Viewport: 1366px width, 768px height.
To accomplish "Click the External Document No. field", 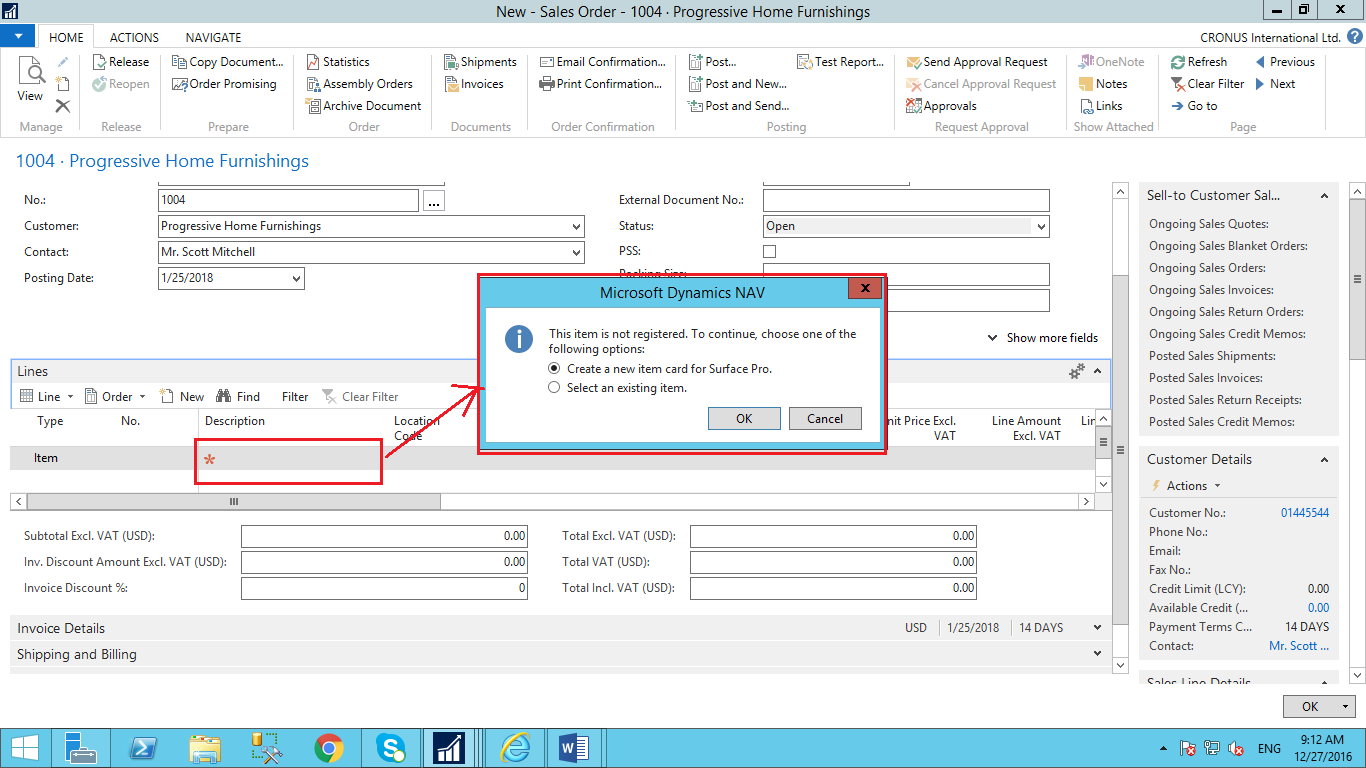I will (x=906, y=200).
